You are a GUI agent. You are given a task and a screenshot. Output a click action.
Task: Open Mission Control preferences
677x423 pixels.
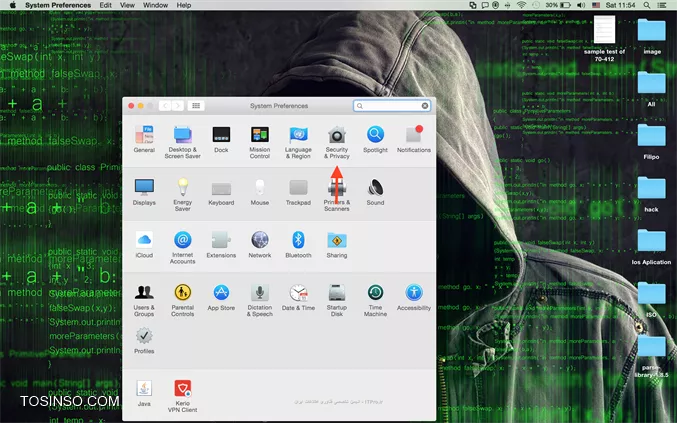[259, 142]
